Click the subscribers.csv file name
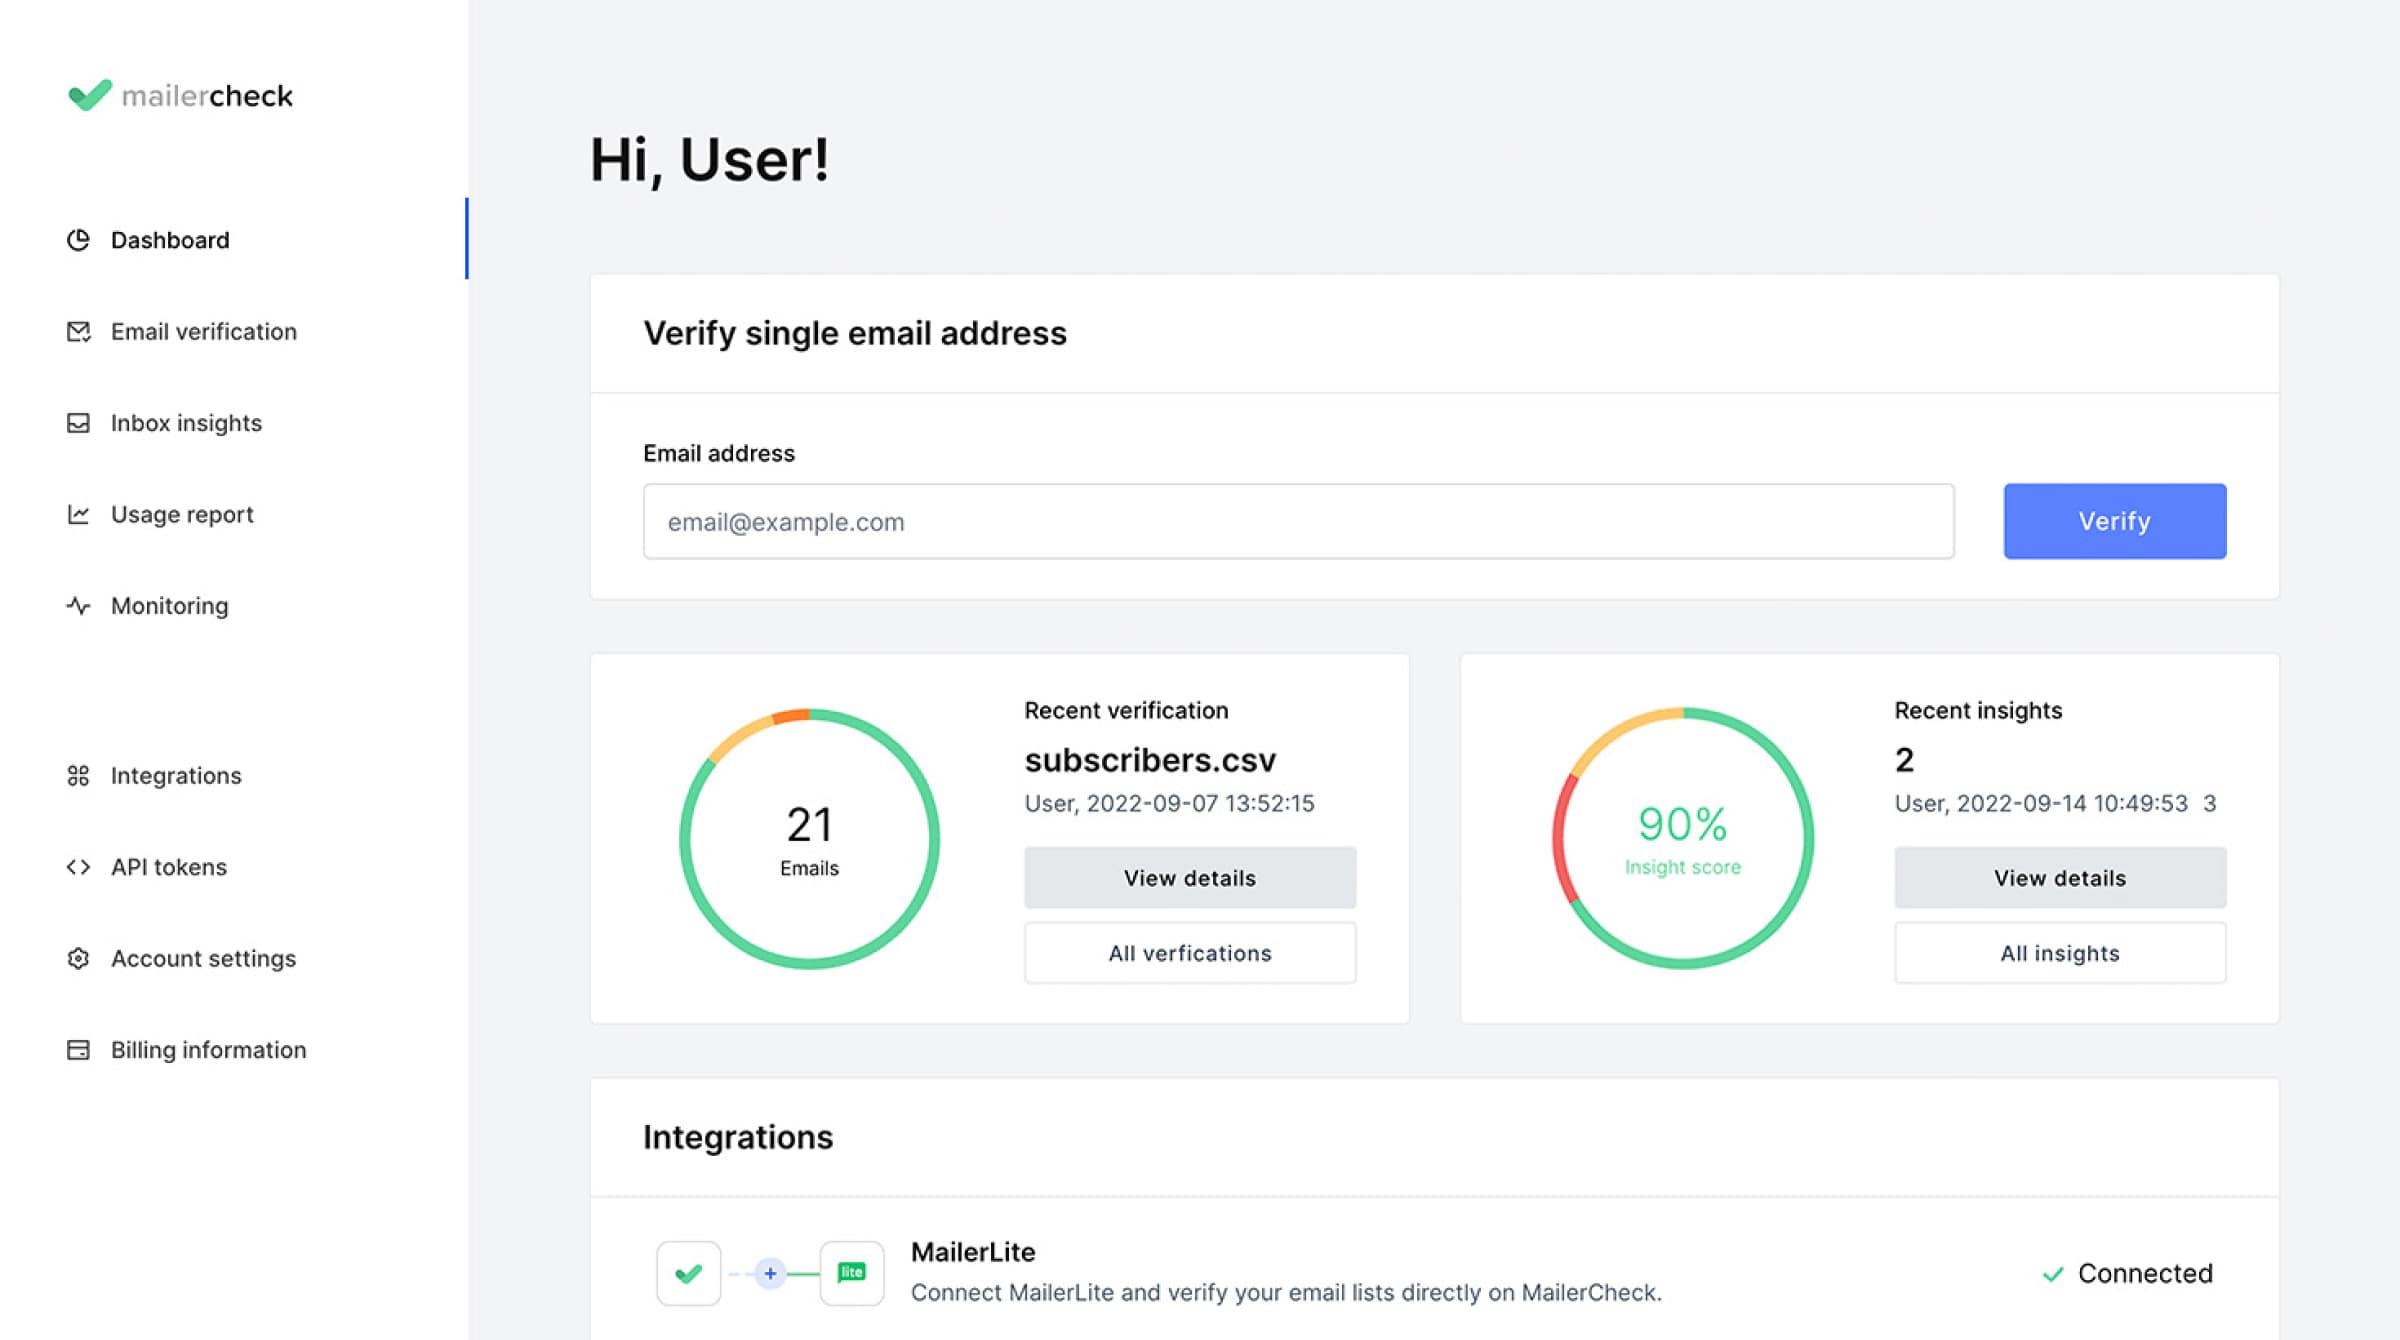The width and height of the screenshot is (2400, 1340). coord(1150,760)
